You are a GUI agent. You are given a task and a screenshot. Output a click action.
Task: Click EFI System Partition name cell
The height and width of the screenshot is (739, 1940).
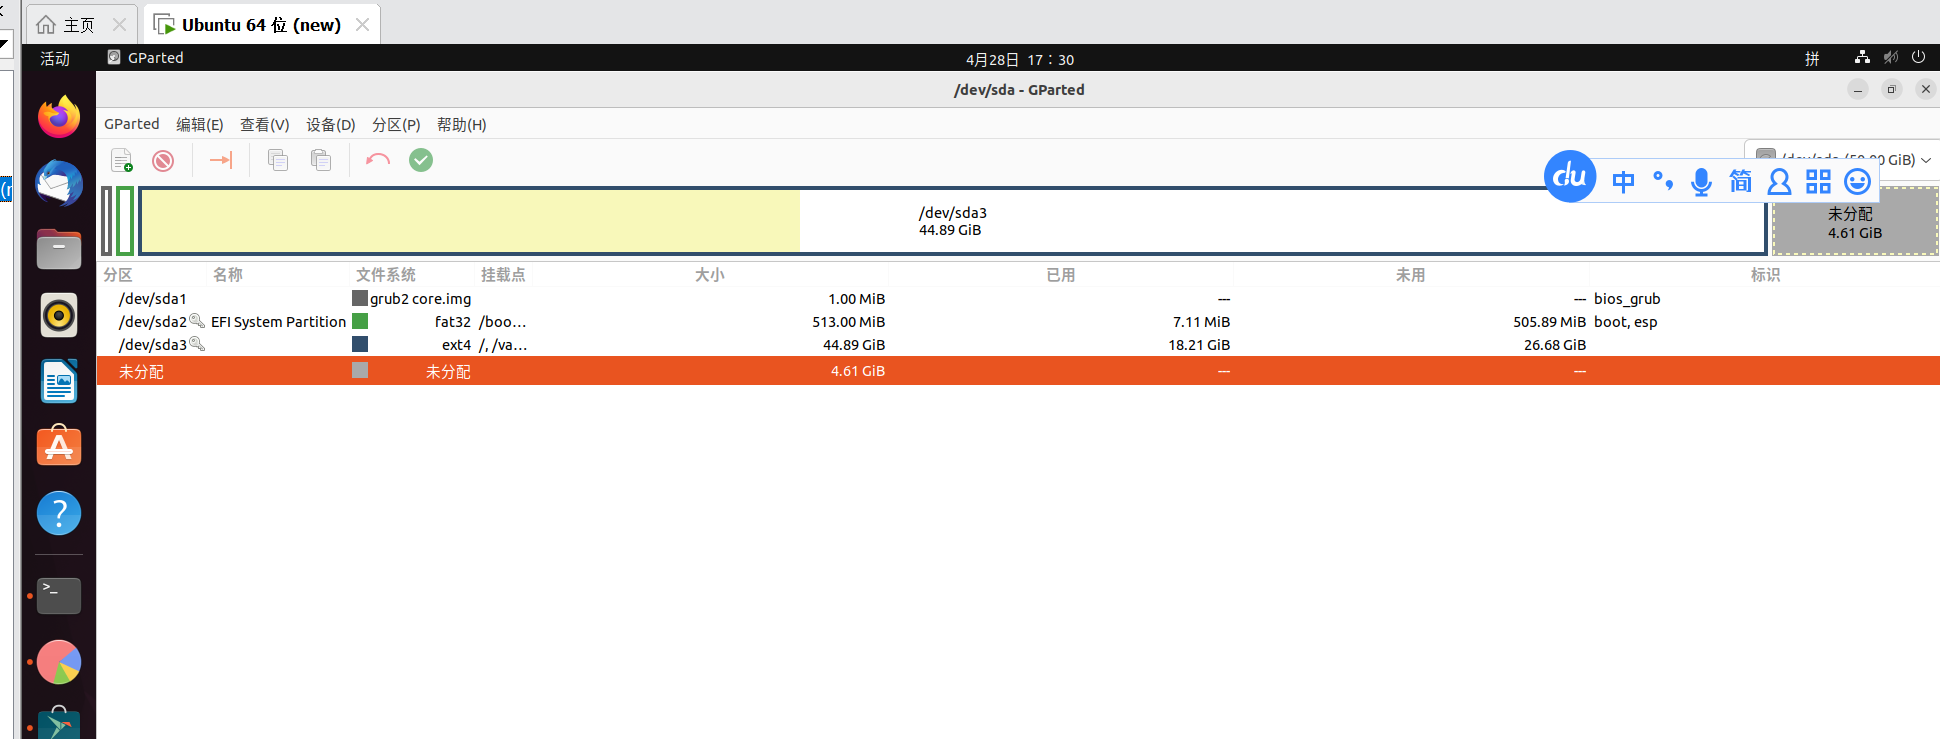click(x=278, y=322)
